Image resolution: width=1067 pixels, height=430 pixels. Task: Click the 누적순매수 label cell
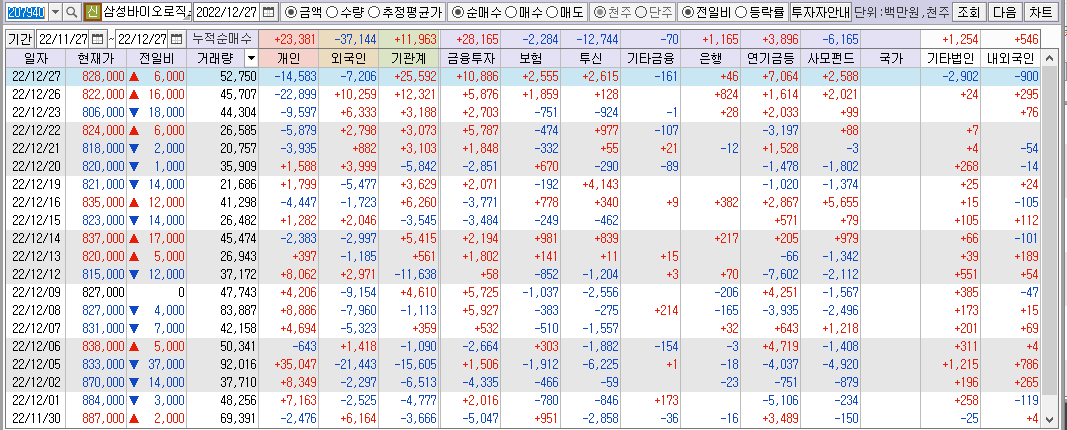[x=223, y=39]
